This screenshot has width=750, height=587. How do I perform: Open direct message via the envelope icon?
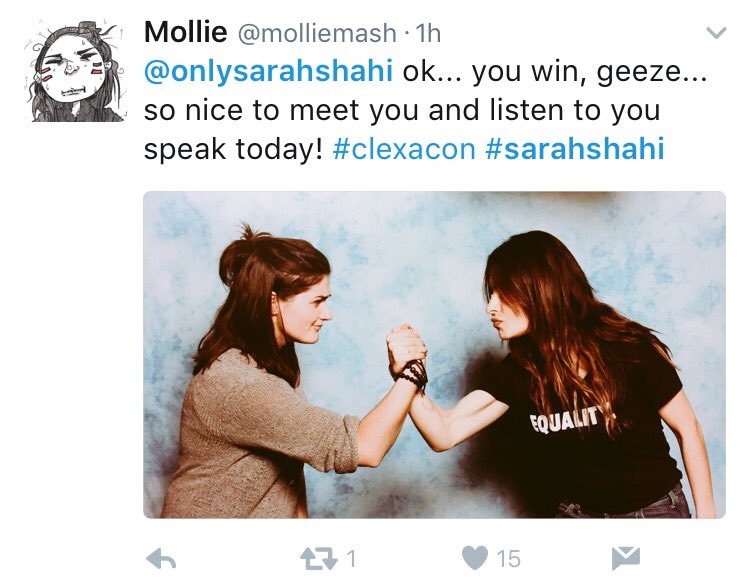coord(626,558)
